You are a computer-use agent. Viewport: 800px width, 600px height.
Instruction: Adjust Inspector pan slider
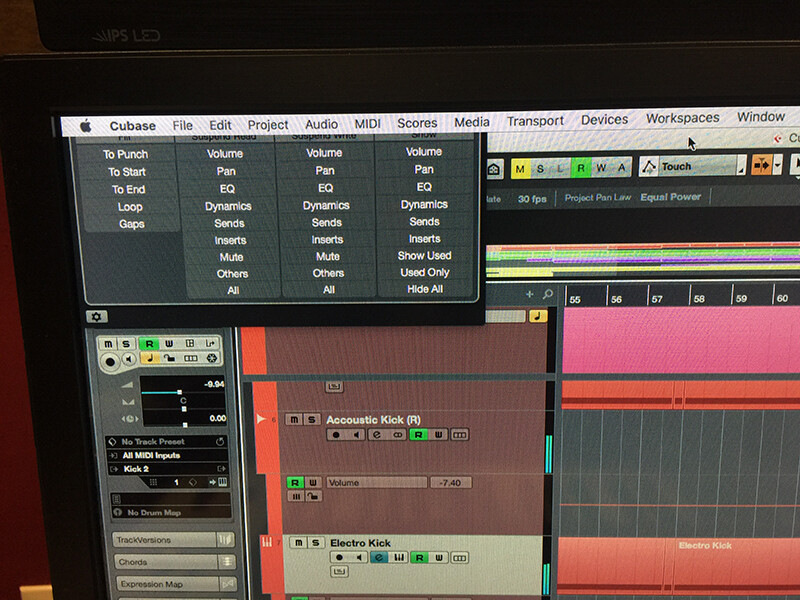pyautogui.click(x=184, y=409)
